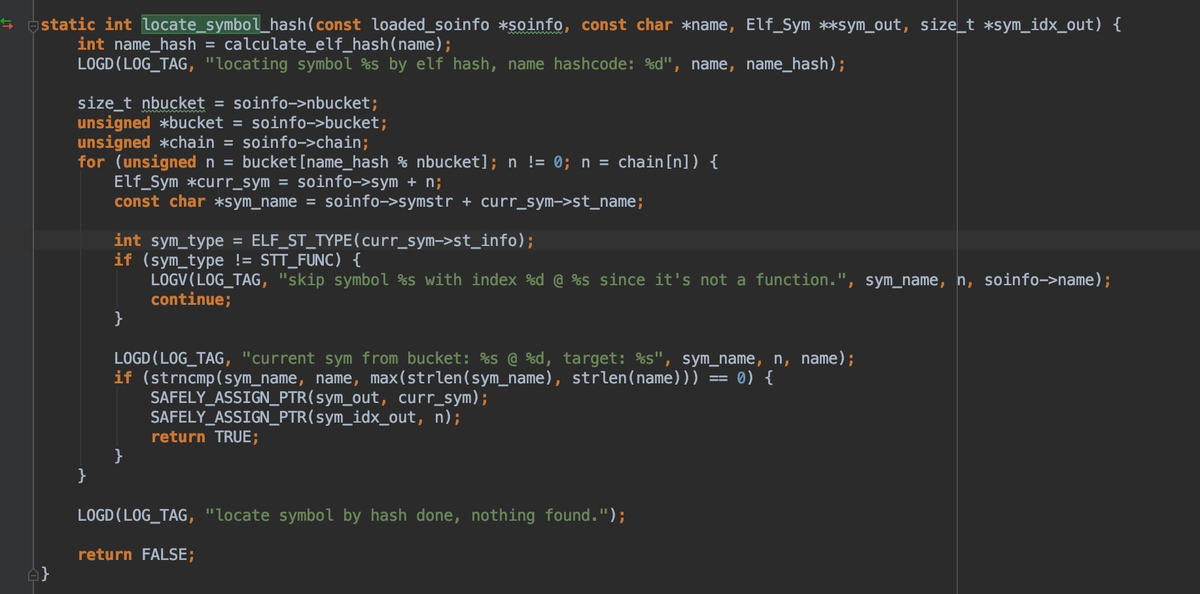The height and width of the screenshot is (594, 1200).
Task: Click the ELF_ST_TYPE macro call
Action: [301, 241]
